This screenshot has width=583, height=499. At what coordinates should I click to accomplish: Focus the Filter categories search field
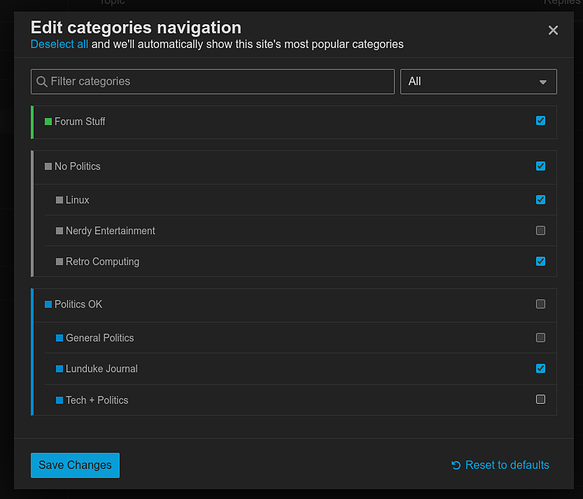pos(212,82)
